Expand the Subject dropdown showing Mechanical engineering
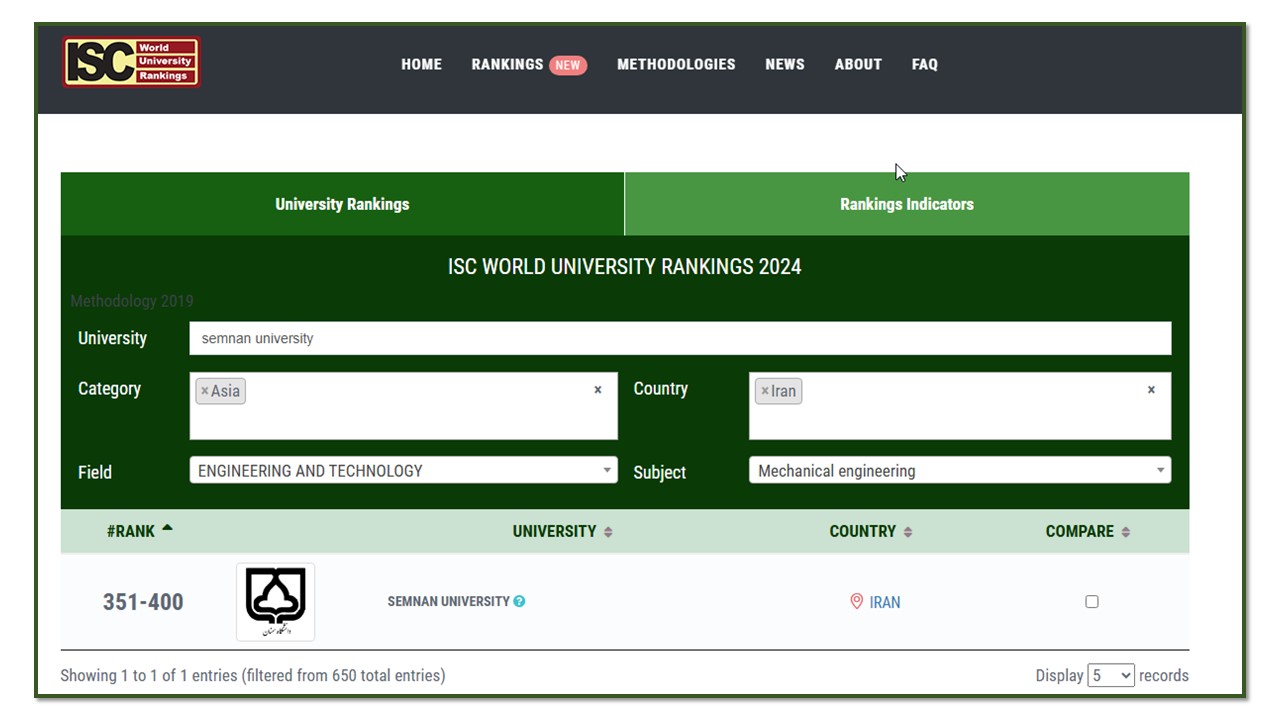 click(x=959, y=470)
